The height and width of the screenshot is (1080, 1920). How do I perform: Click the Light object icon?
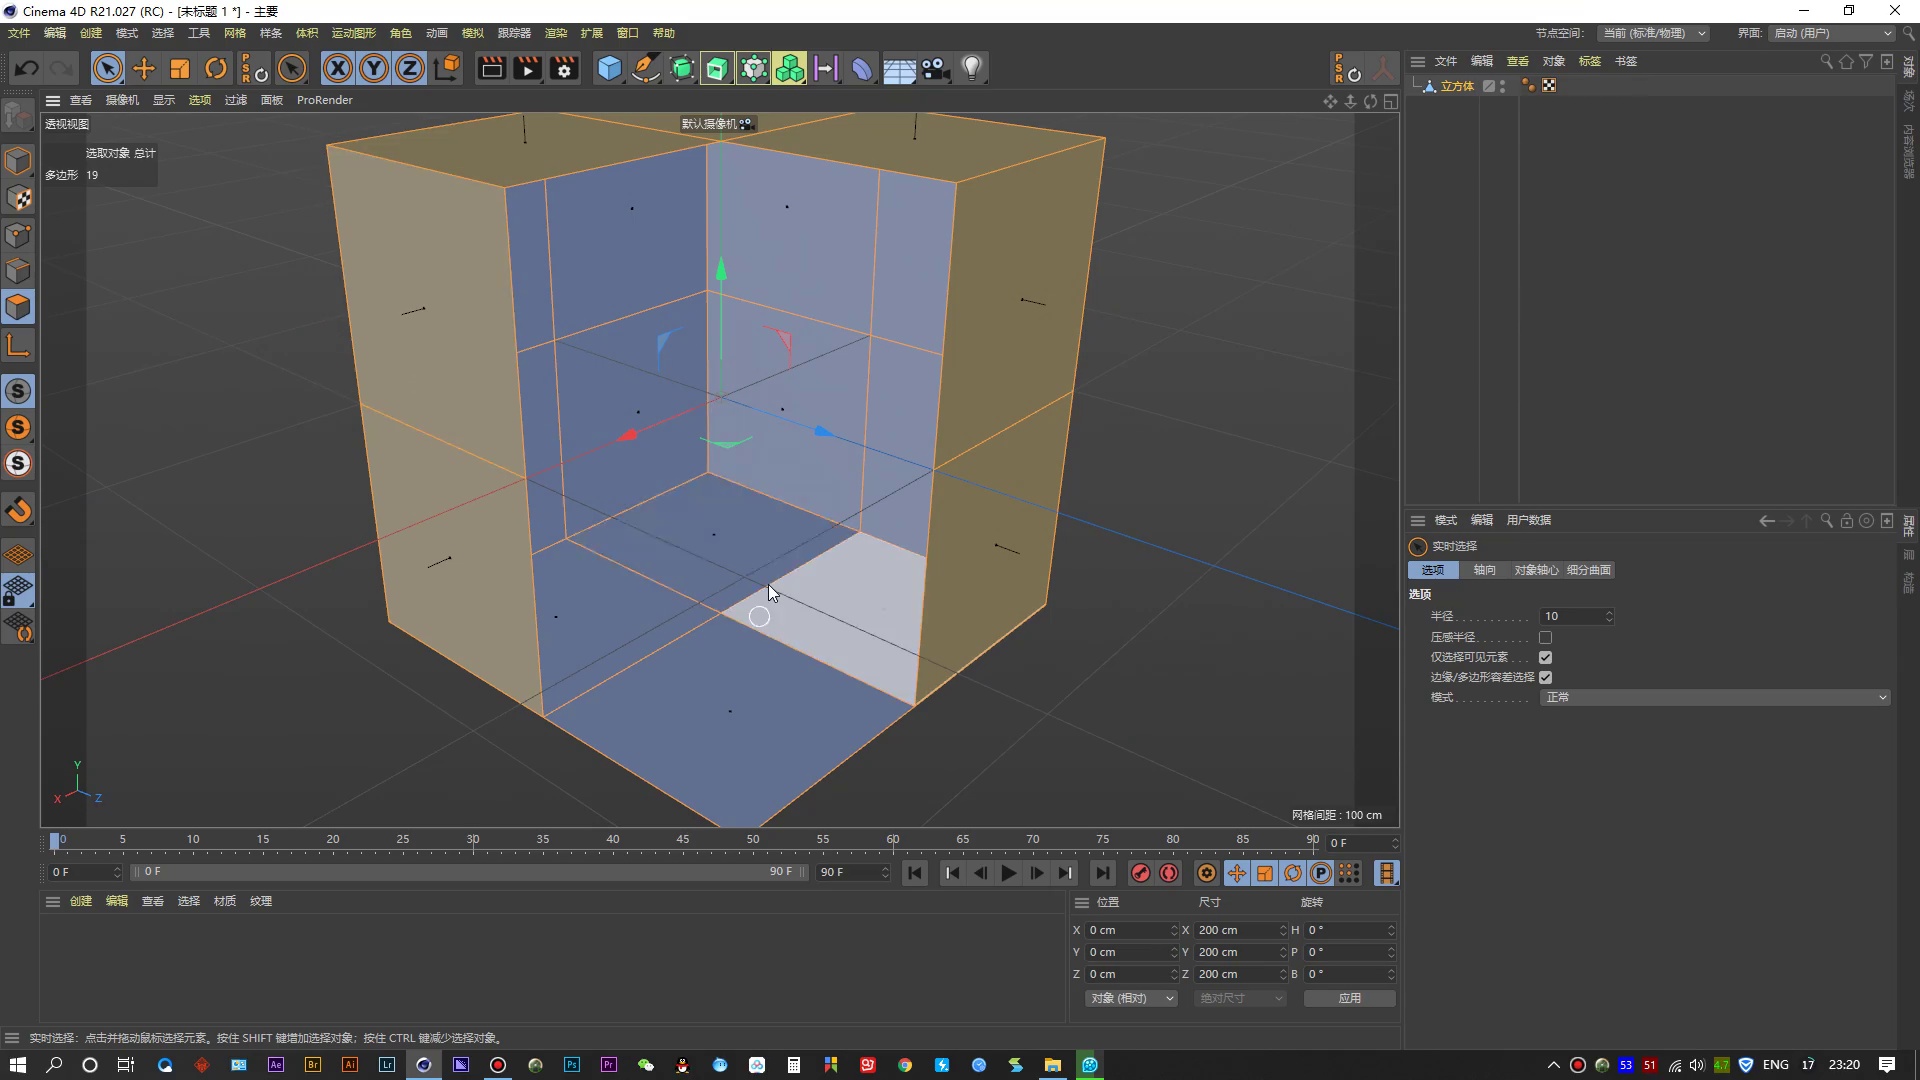972,68
